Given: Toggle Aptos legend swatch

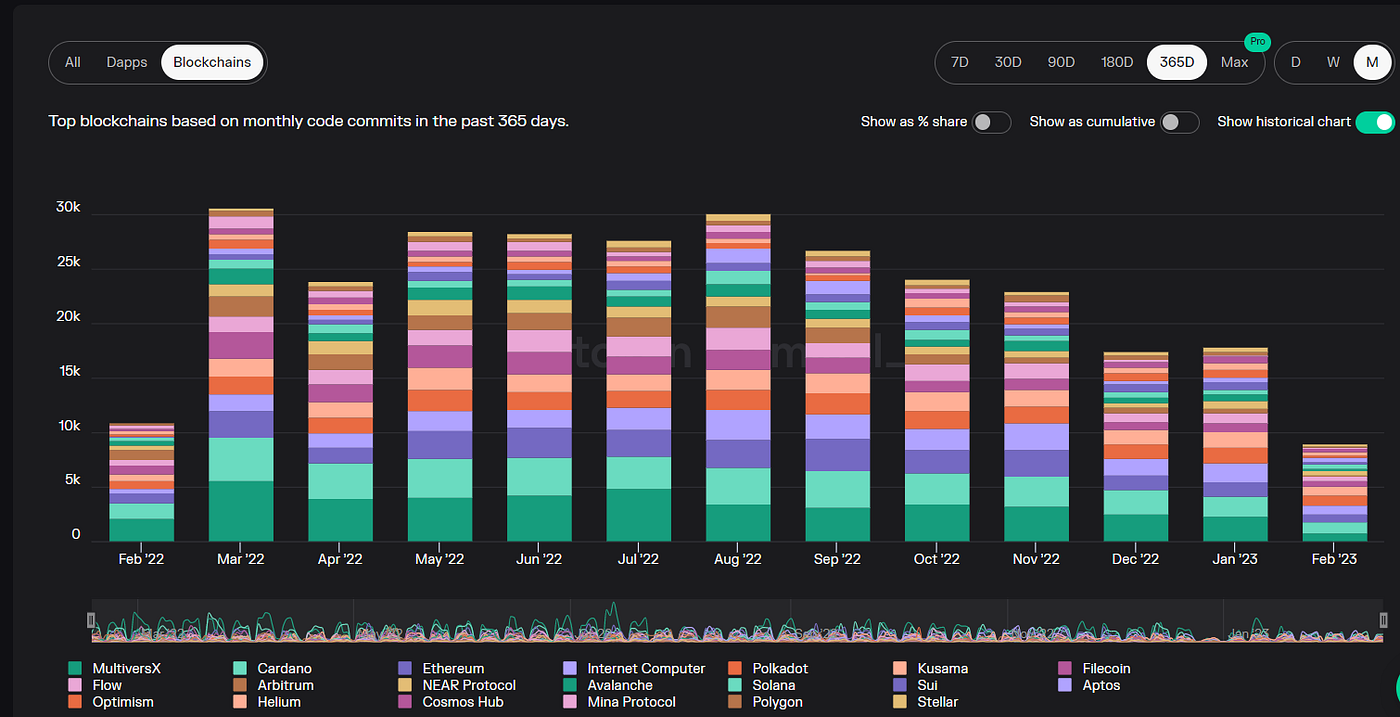Looking at the screenshot, I should tap(1064, 685).
